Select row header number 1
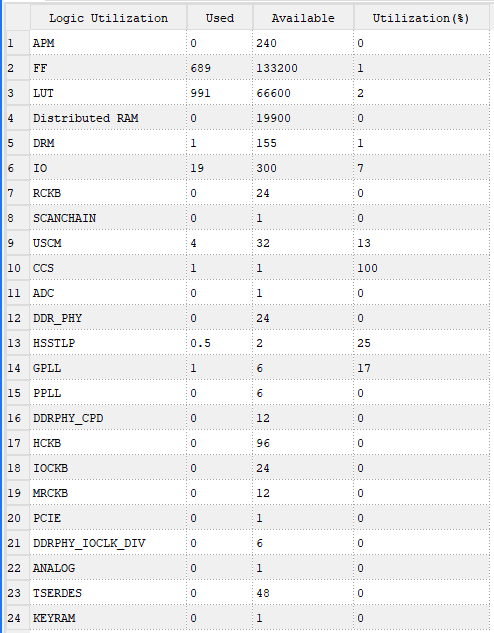 18,43
